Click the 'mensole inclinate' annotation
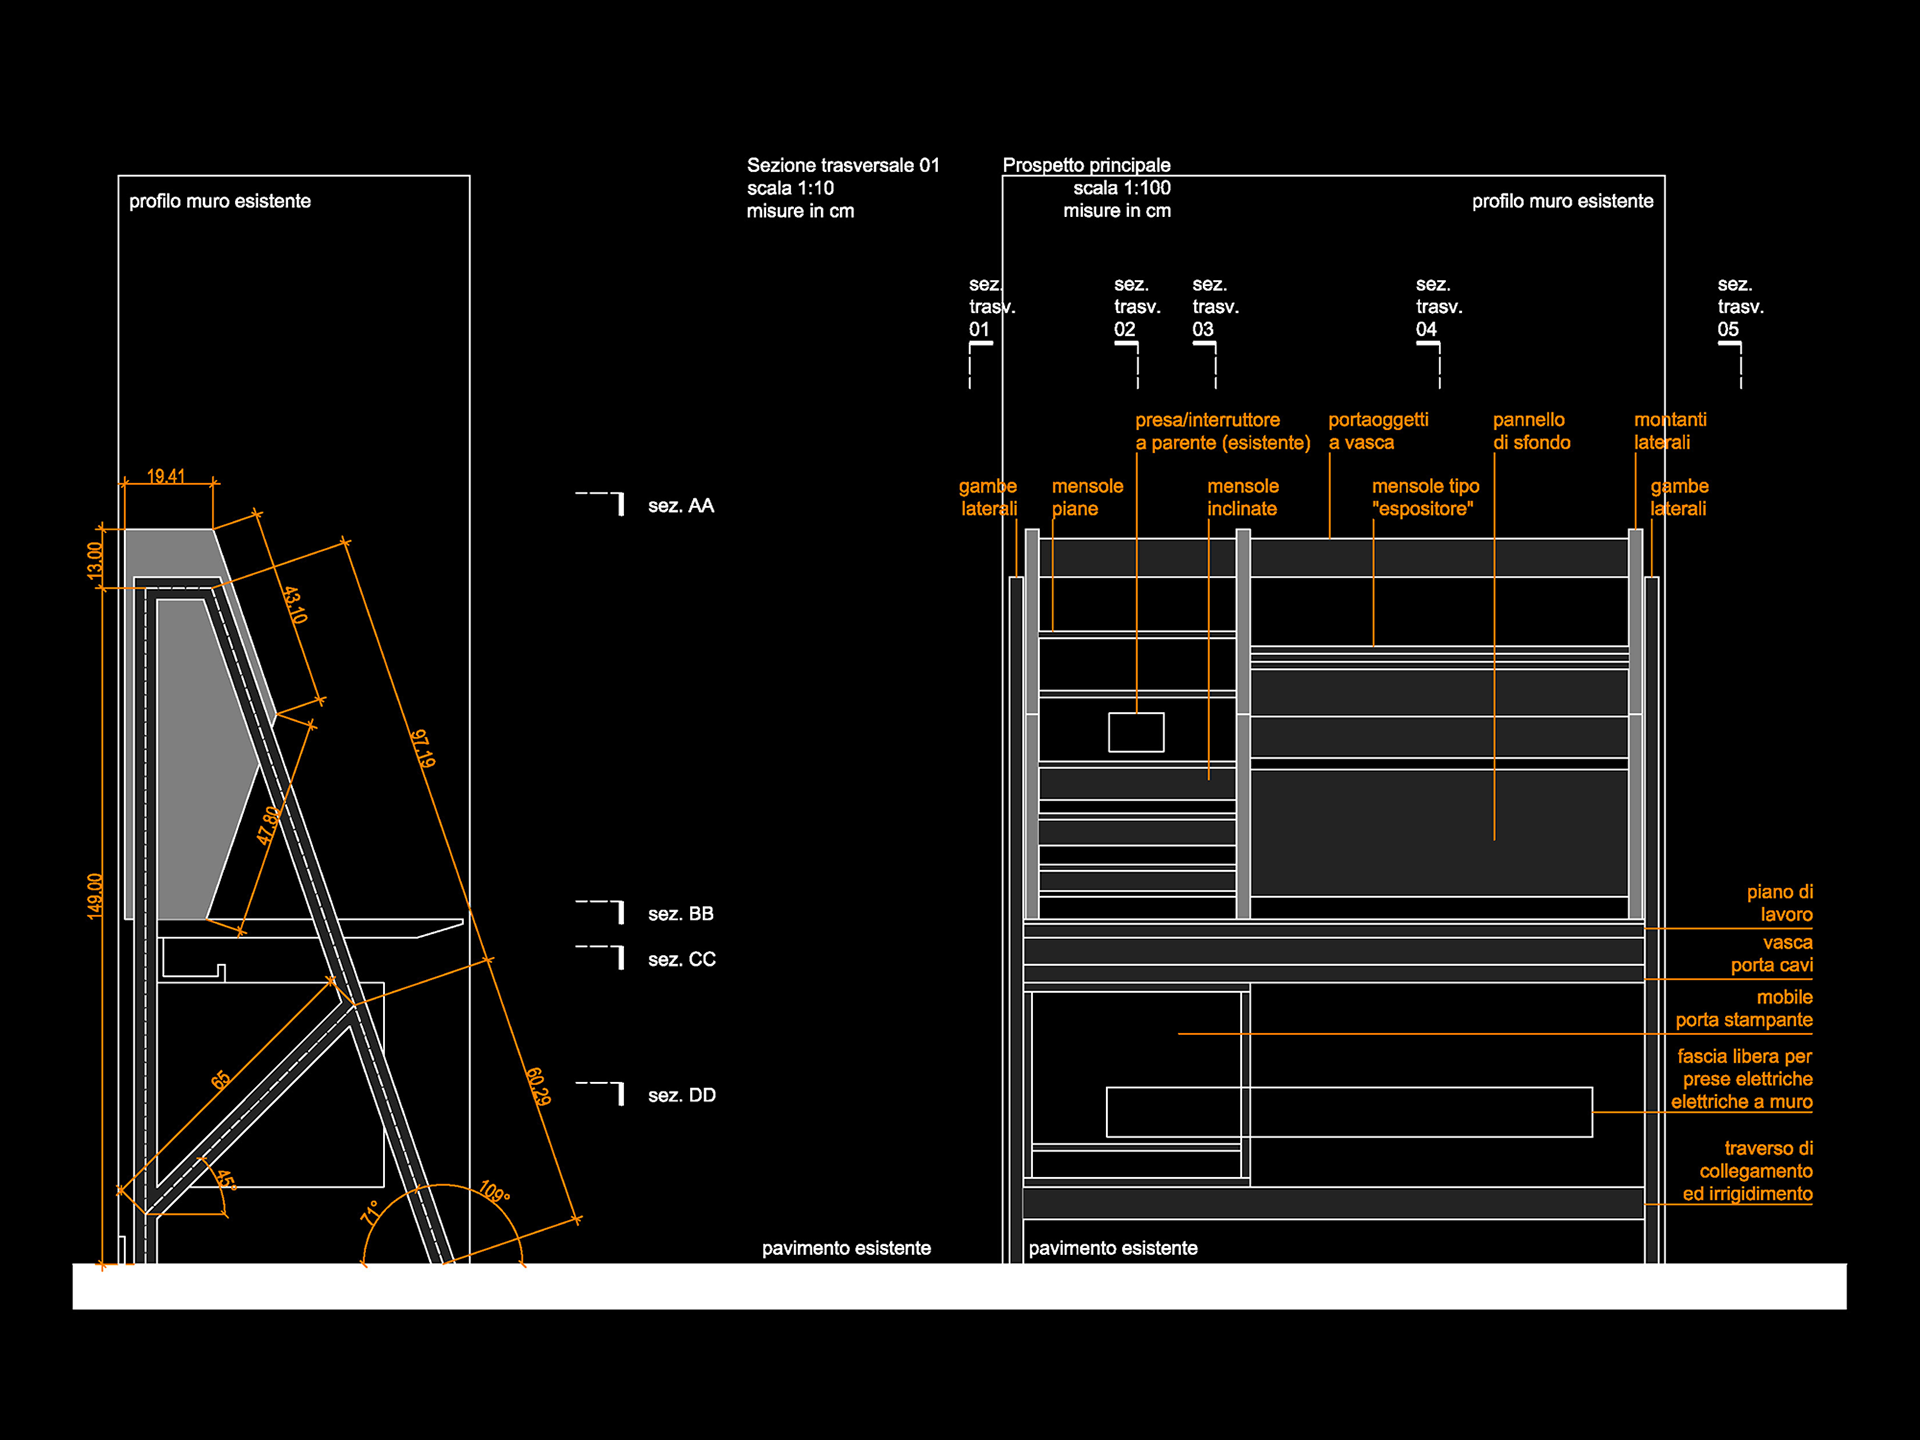 click(x=1242, y=497)
